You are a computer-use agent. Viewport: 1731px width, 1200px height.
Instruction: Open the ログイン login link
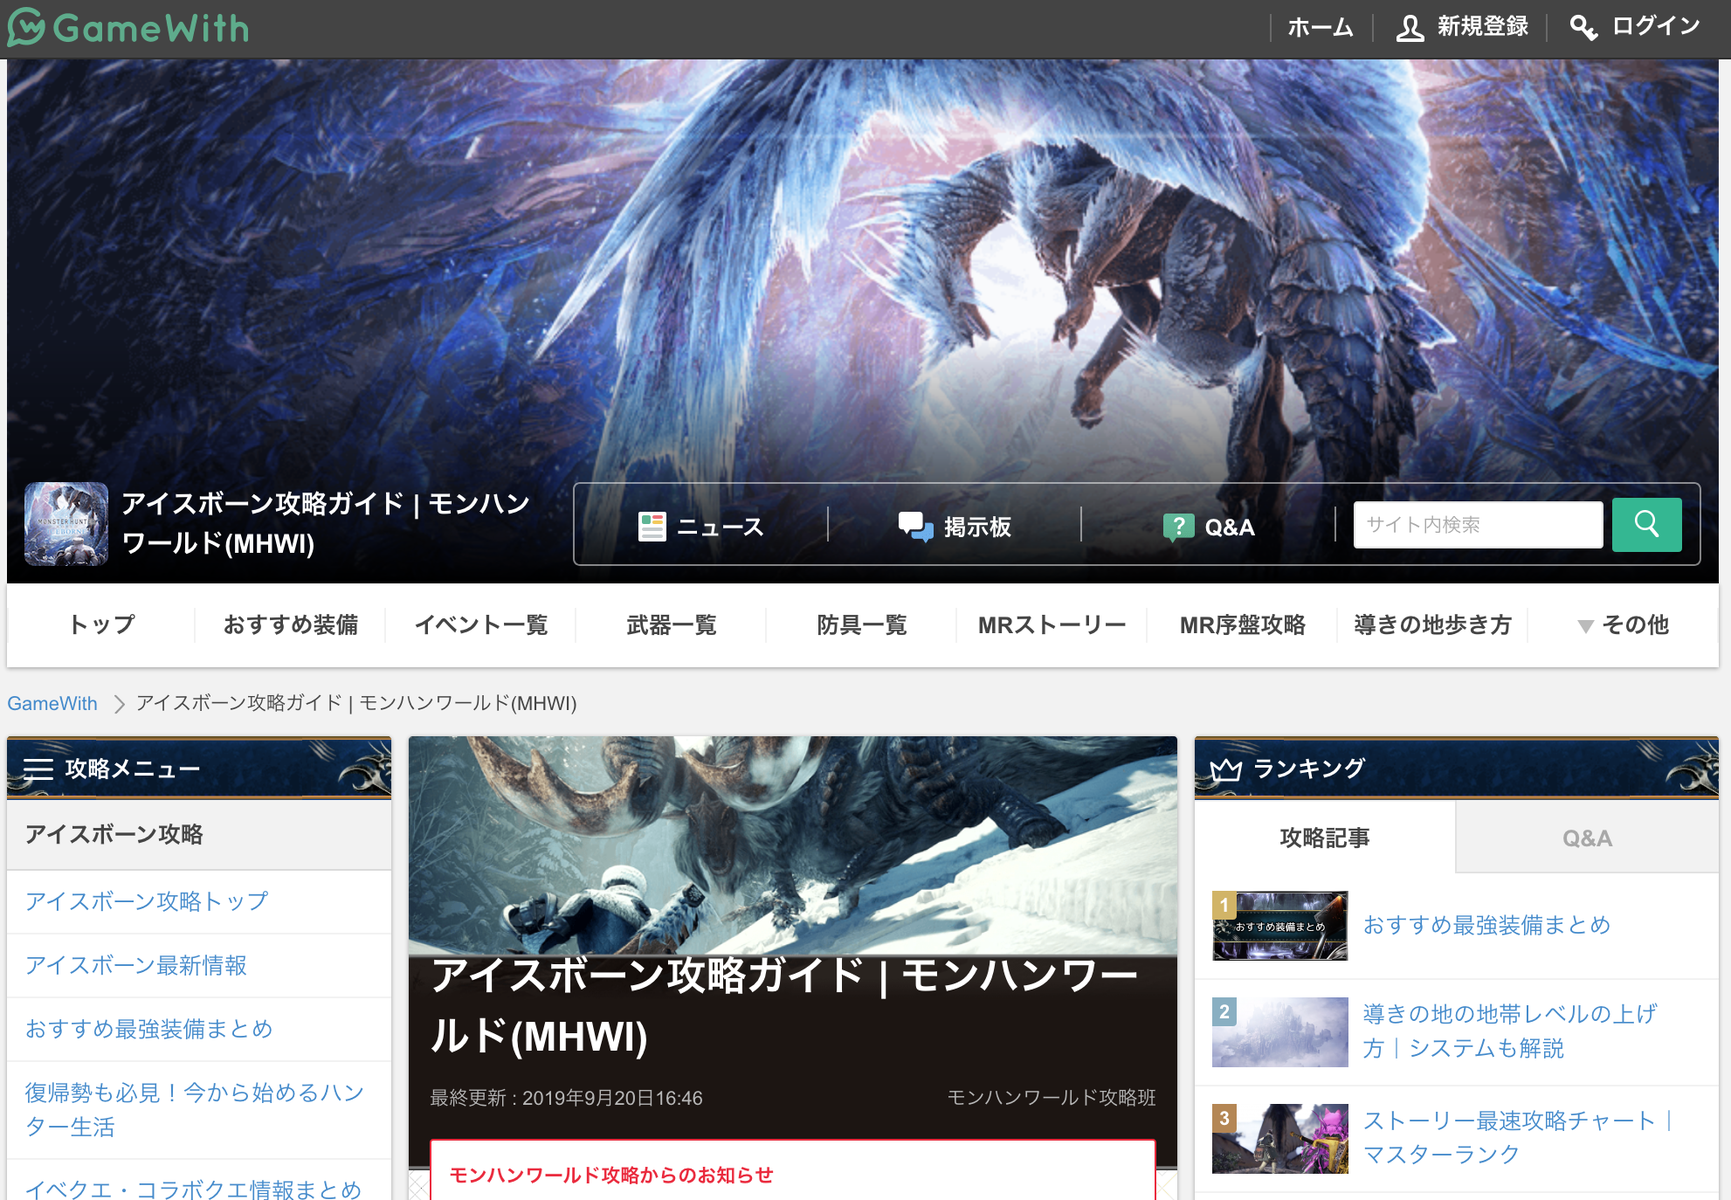[x=1655, y=27]
